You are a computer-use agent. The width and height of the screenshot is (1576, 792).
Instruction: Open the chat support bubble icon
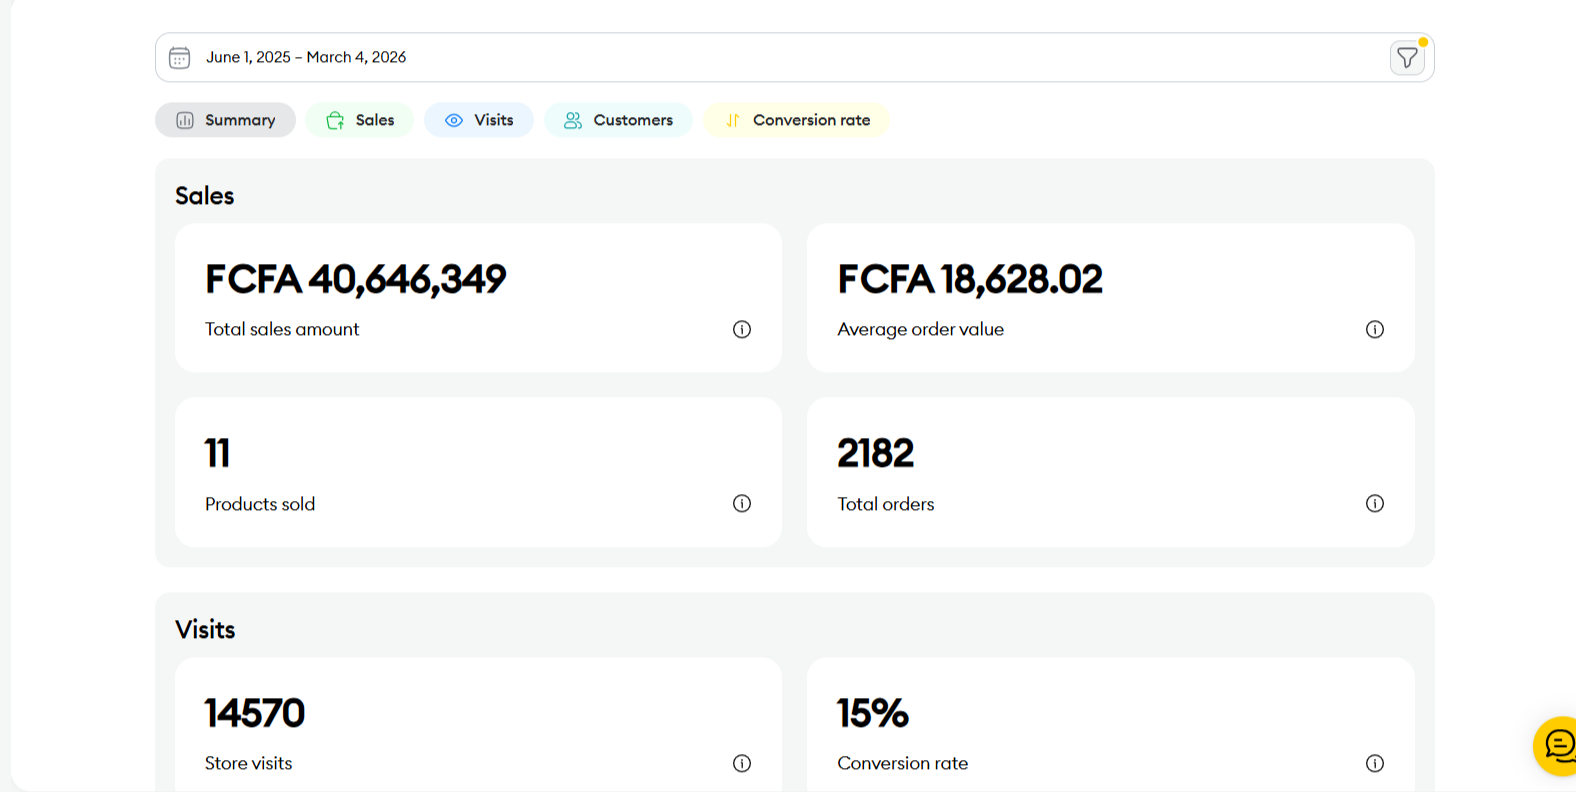click(x=1557, y=746)
